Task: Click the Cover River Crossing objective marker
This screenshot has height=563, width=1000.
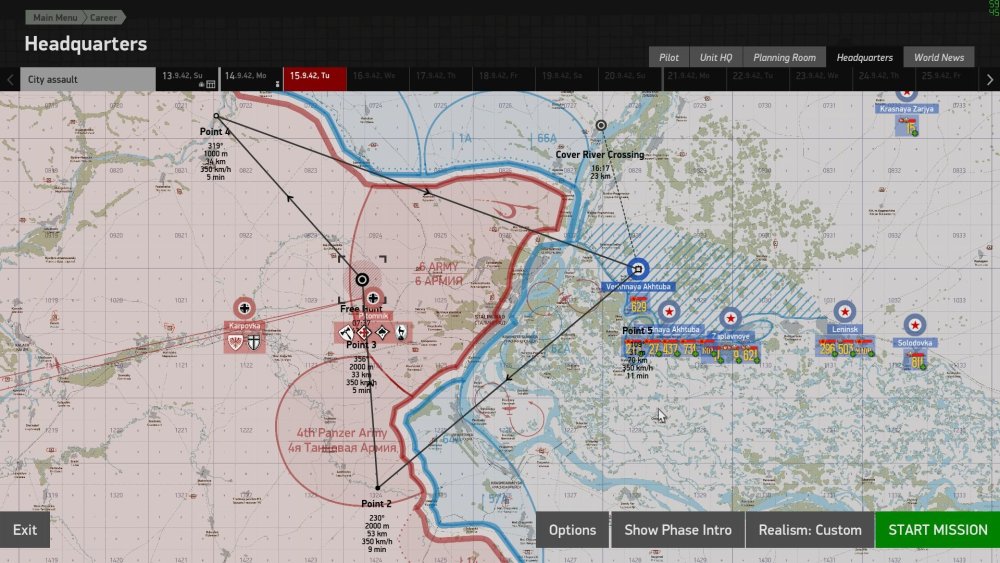Action: pos(601,126)
